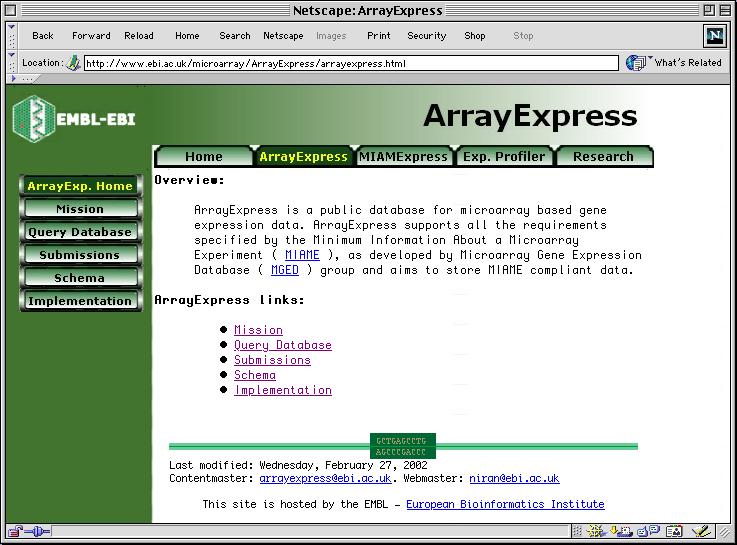Click the Mission sidebar button

pyautogui.click(x=80, y=209)
